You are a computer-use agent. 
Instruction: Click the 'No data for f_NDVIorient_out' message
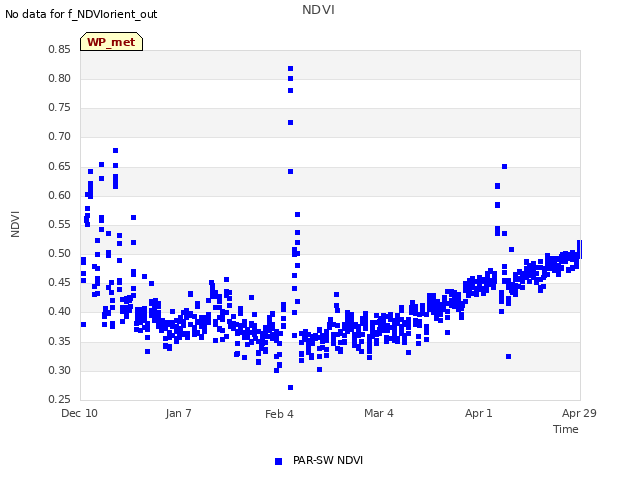(x=81, y=14)
